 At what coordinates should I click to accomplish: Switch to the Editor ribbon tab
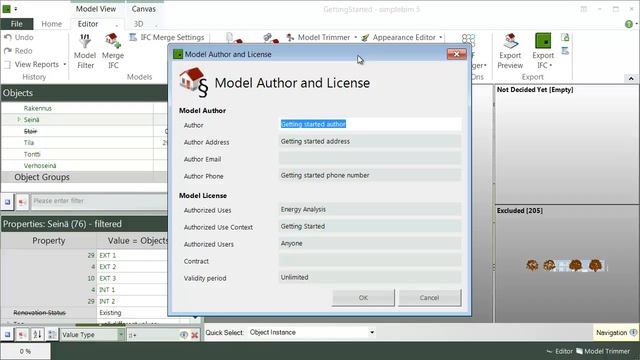88,24
